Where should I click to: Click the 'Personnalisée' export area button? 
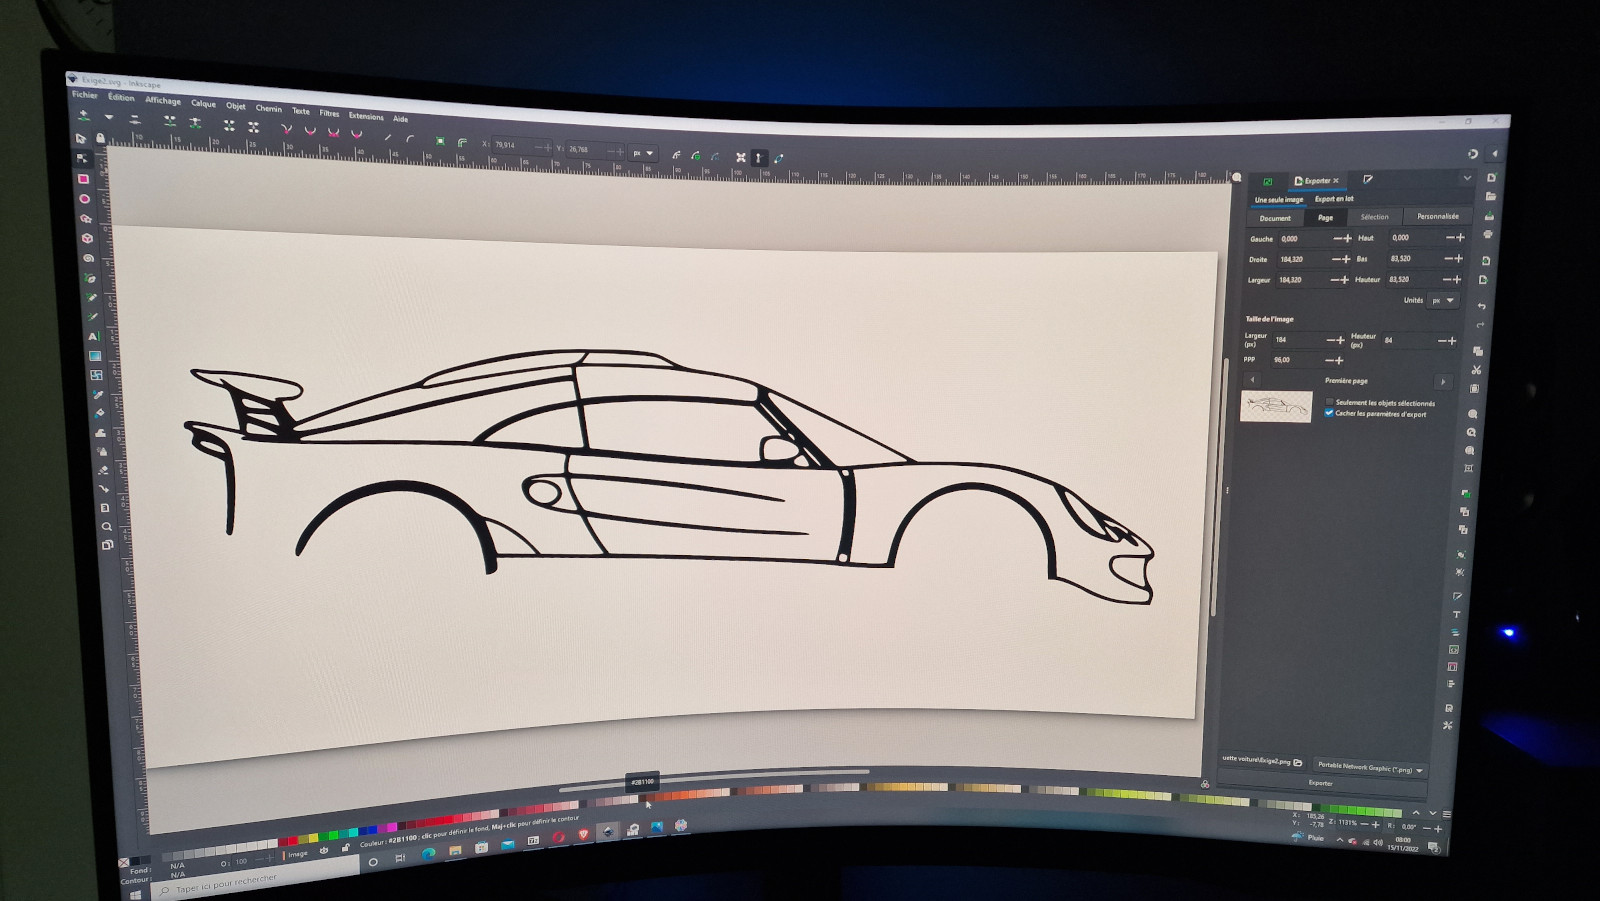click(1437, 216)
